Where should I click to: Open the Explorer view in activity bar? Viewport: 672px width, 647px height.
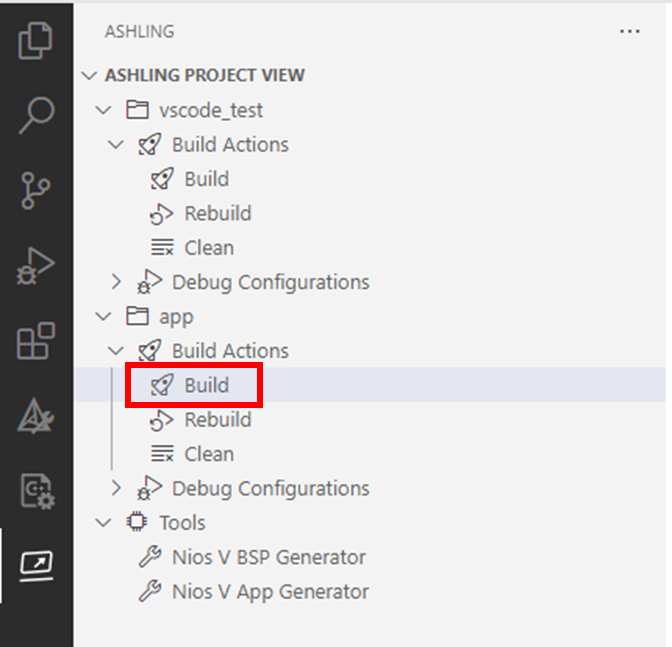point(36,42)
